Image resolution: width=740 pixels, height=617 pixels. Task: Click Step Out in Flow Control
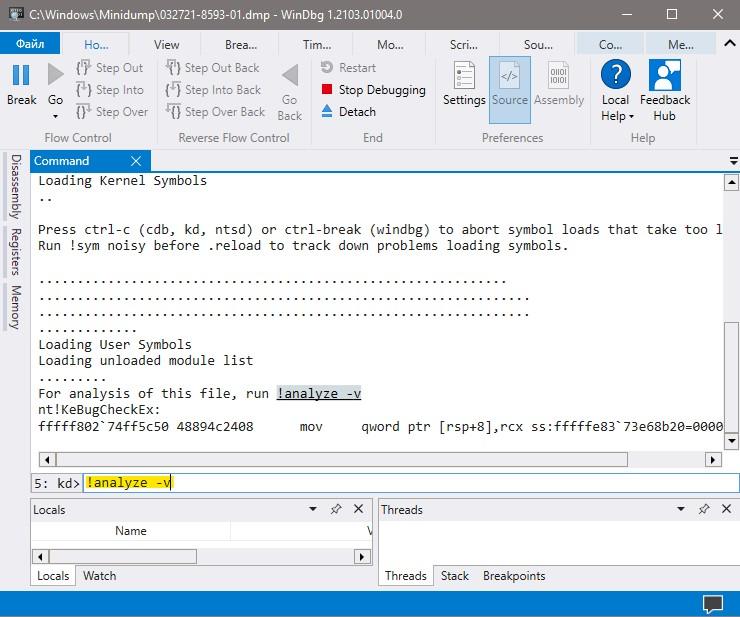pos(110,68)
